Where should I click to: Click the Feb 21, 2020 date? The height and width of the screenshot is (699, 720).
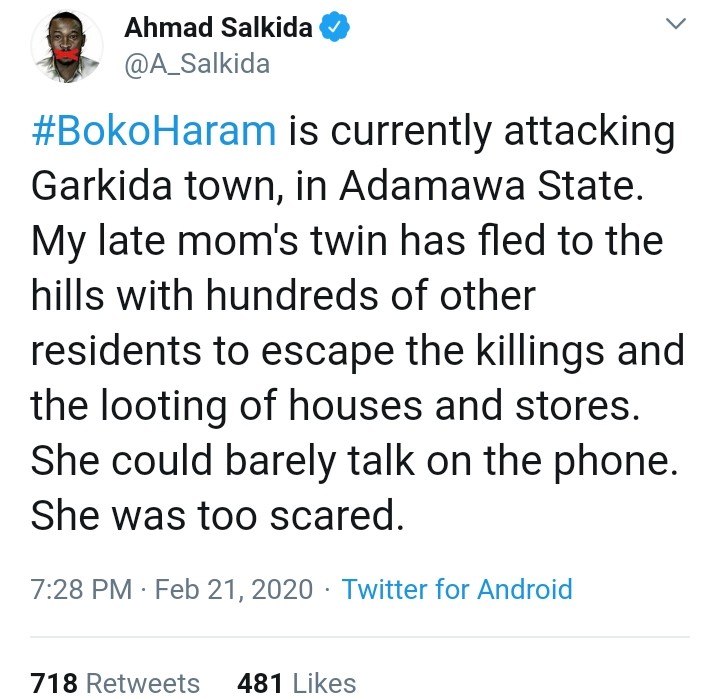pos(237,589)
